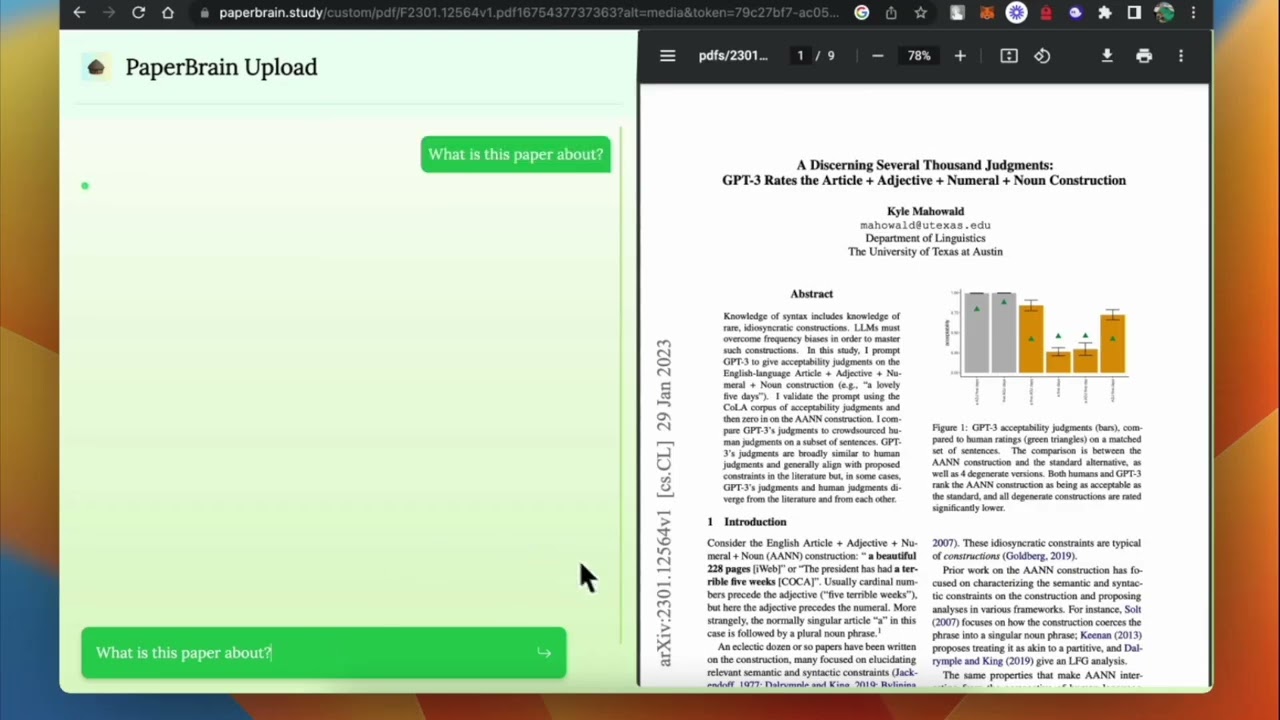The width and height of the screenshot is (1280, 720).
Task: Download the PDF file
Action: (1107, 56)
